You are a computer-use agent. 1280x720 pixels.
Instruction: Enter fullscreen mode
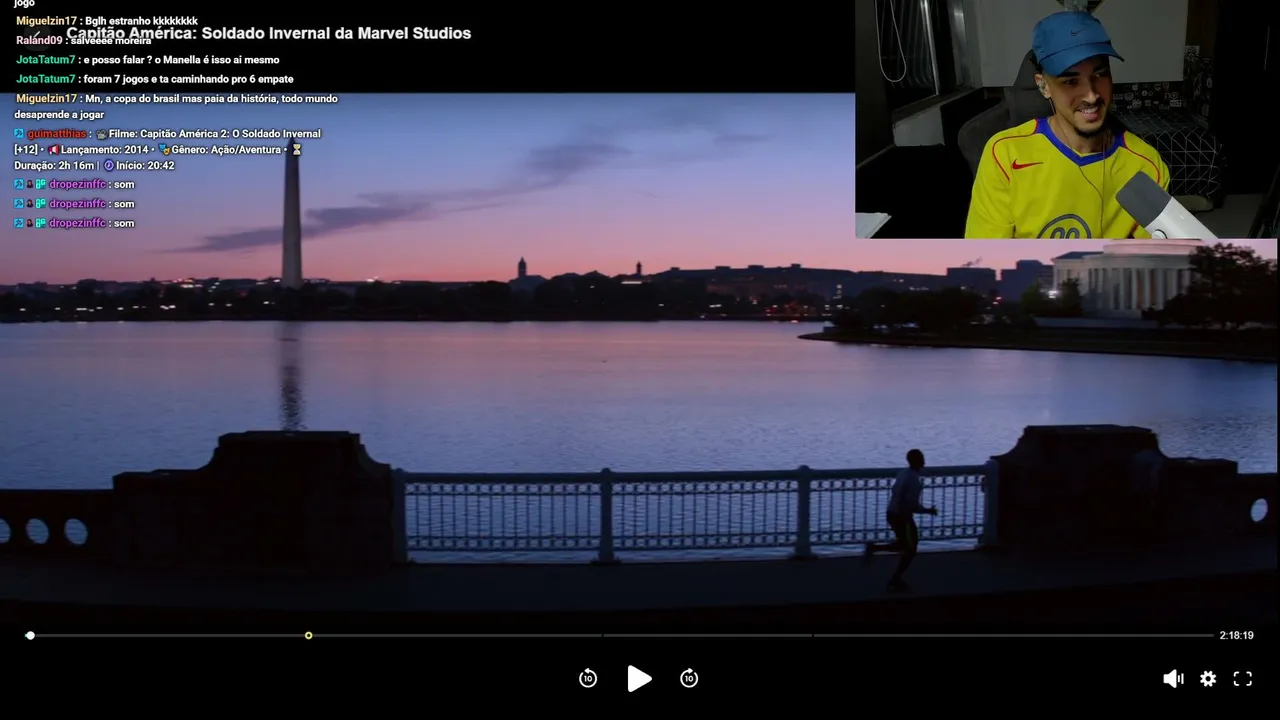tap(1243, 679)
